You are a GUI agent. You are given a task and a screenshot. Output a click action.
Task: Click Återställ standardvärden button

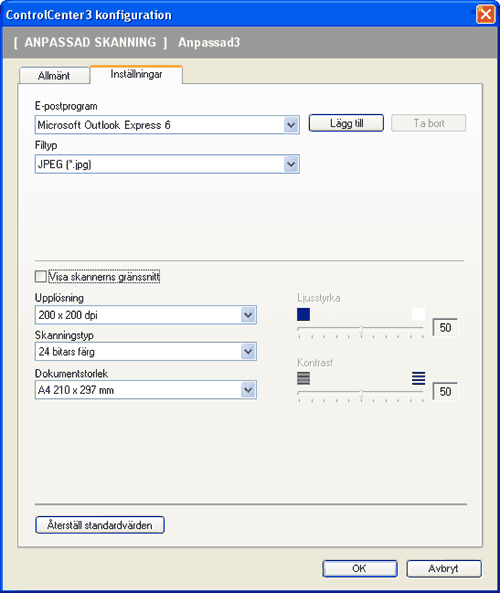click(100, 525)
